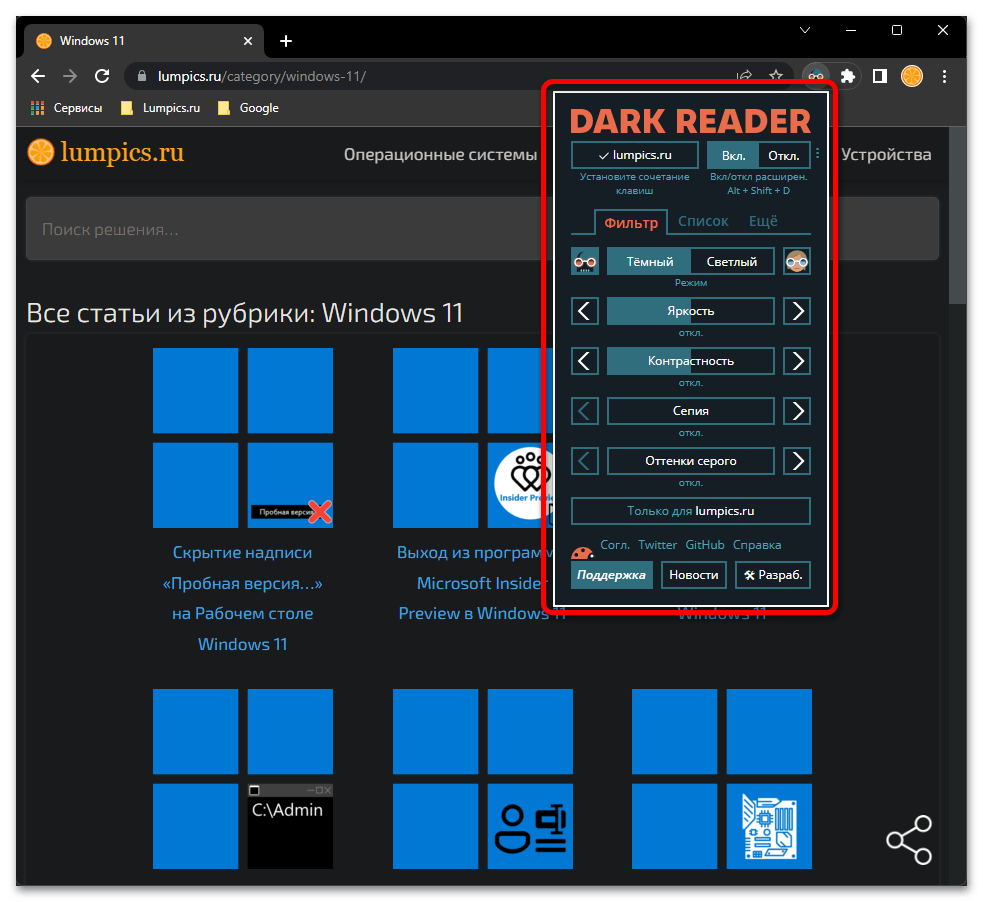Open thumbnail with user account image
This screenshot has height=902, width=983.
pyautogui.click(x=483, y=779)
